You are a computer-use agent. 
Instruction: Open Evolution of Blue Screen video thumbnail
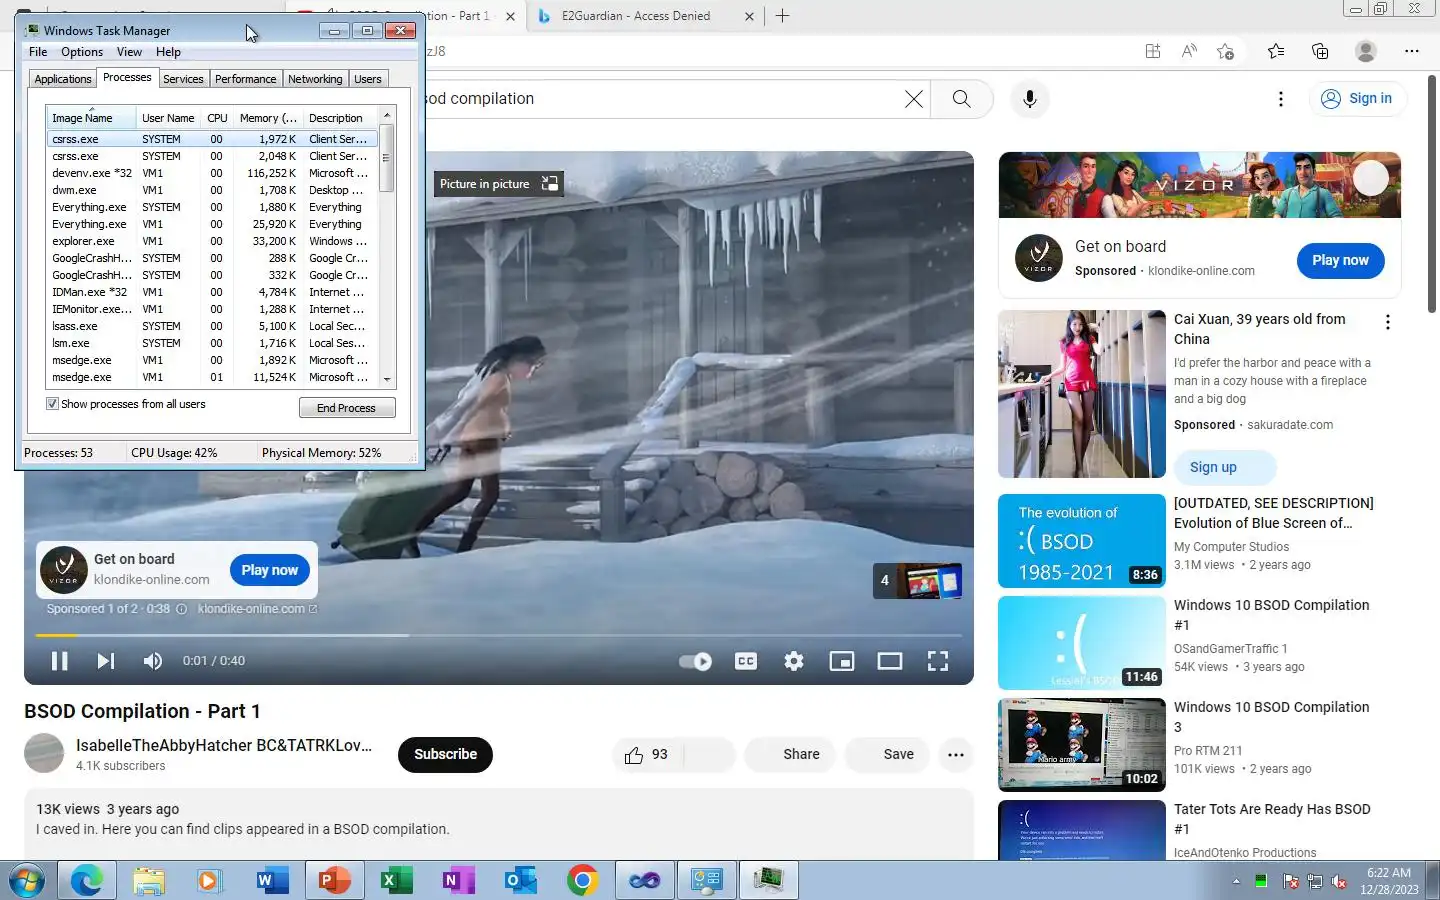tap(1082, 541)
